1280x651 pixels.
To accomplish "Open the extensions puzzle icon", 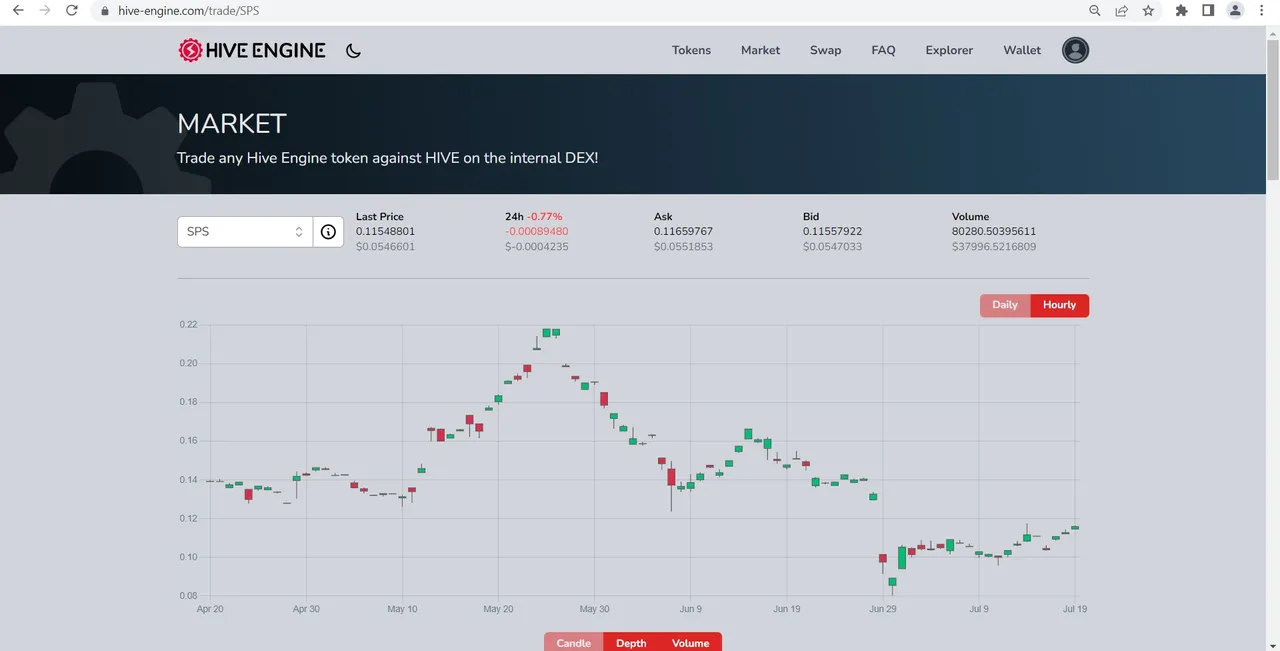I will pyautogui.click(x=1182, y=10).
